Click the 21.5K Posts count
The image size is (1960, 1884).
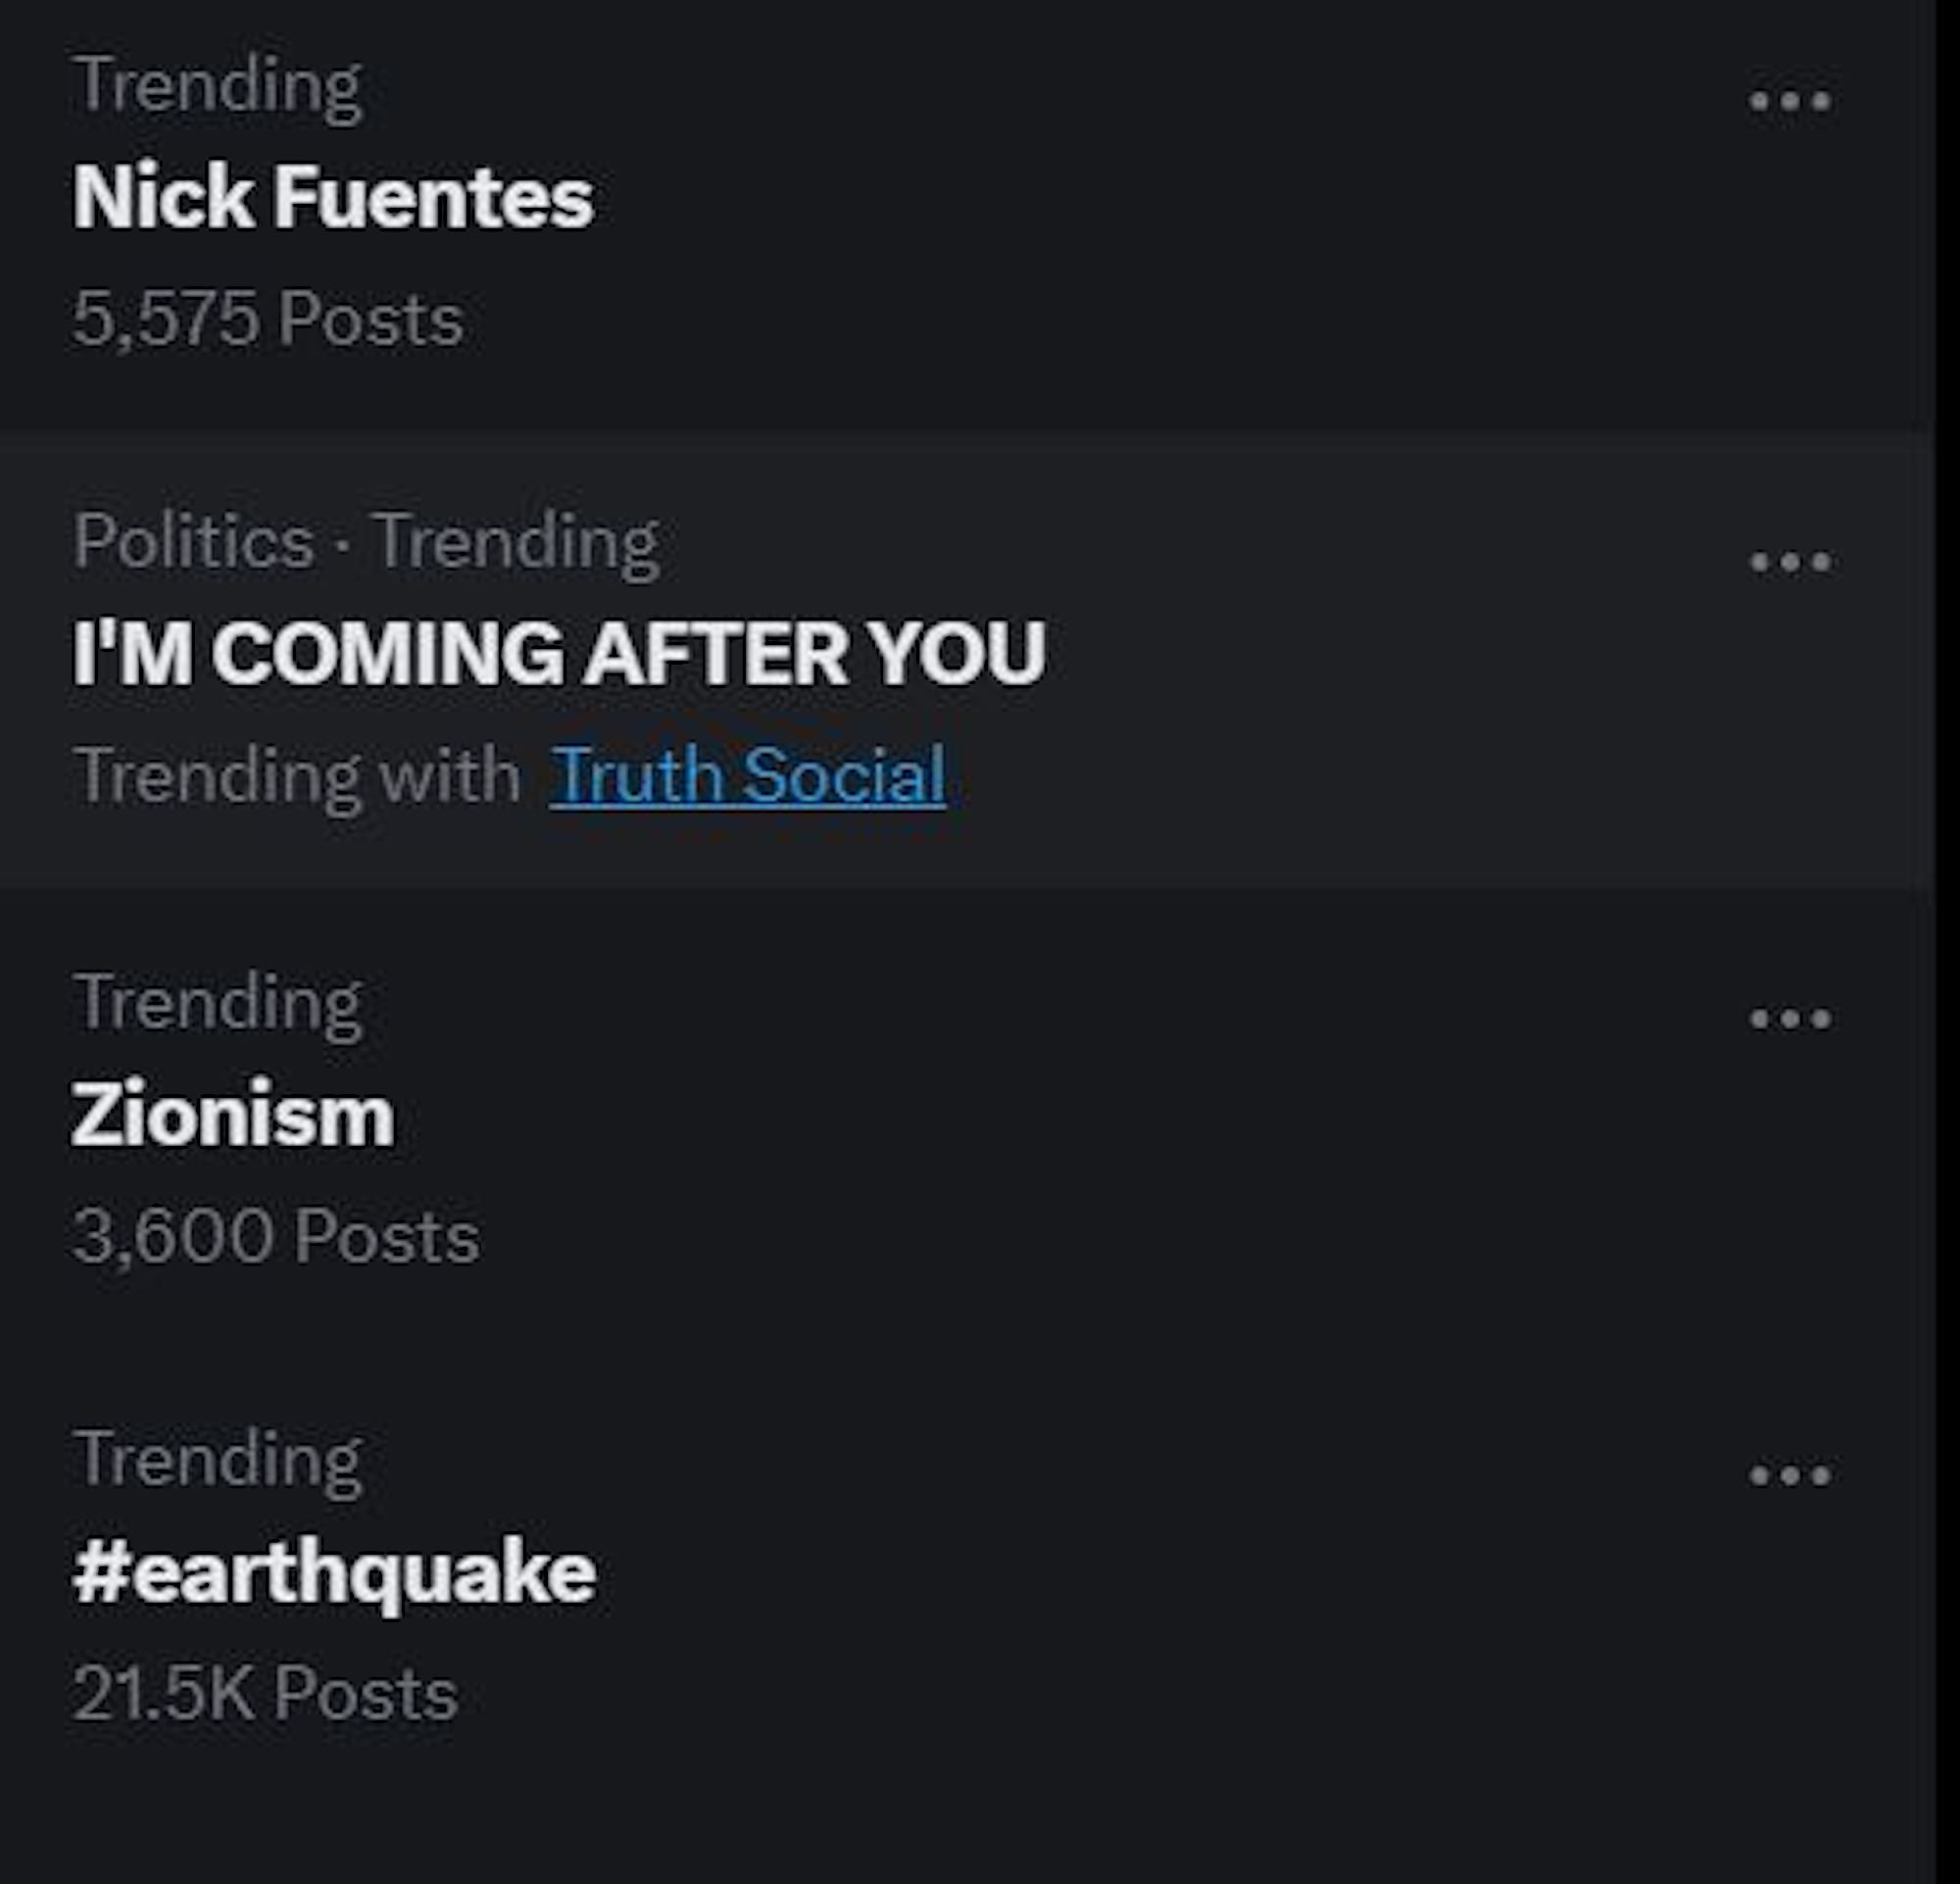(x=265, y=1694)
